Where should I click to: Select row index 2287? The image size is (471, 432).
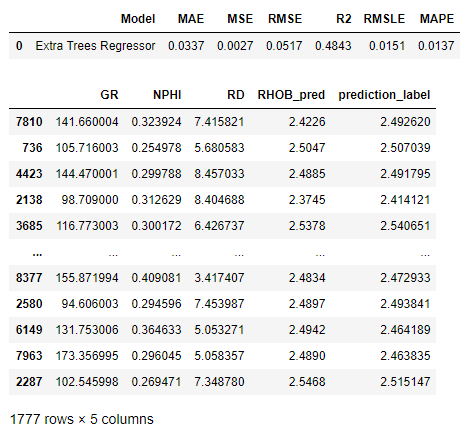pos(29,382)
